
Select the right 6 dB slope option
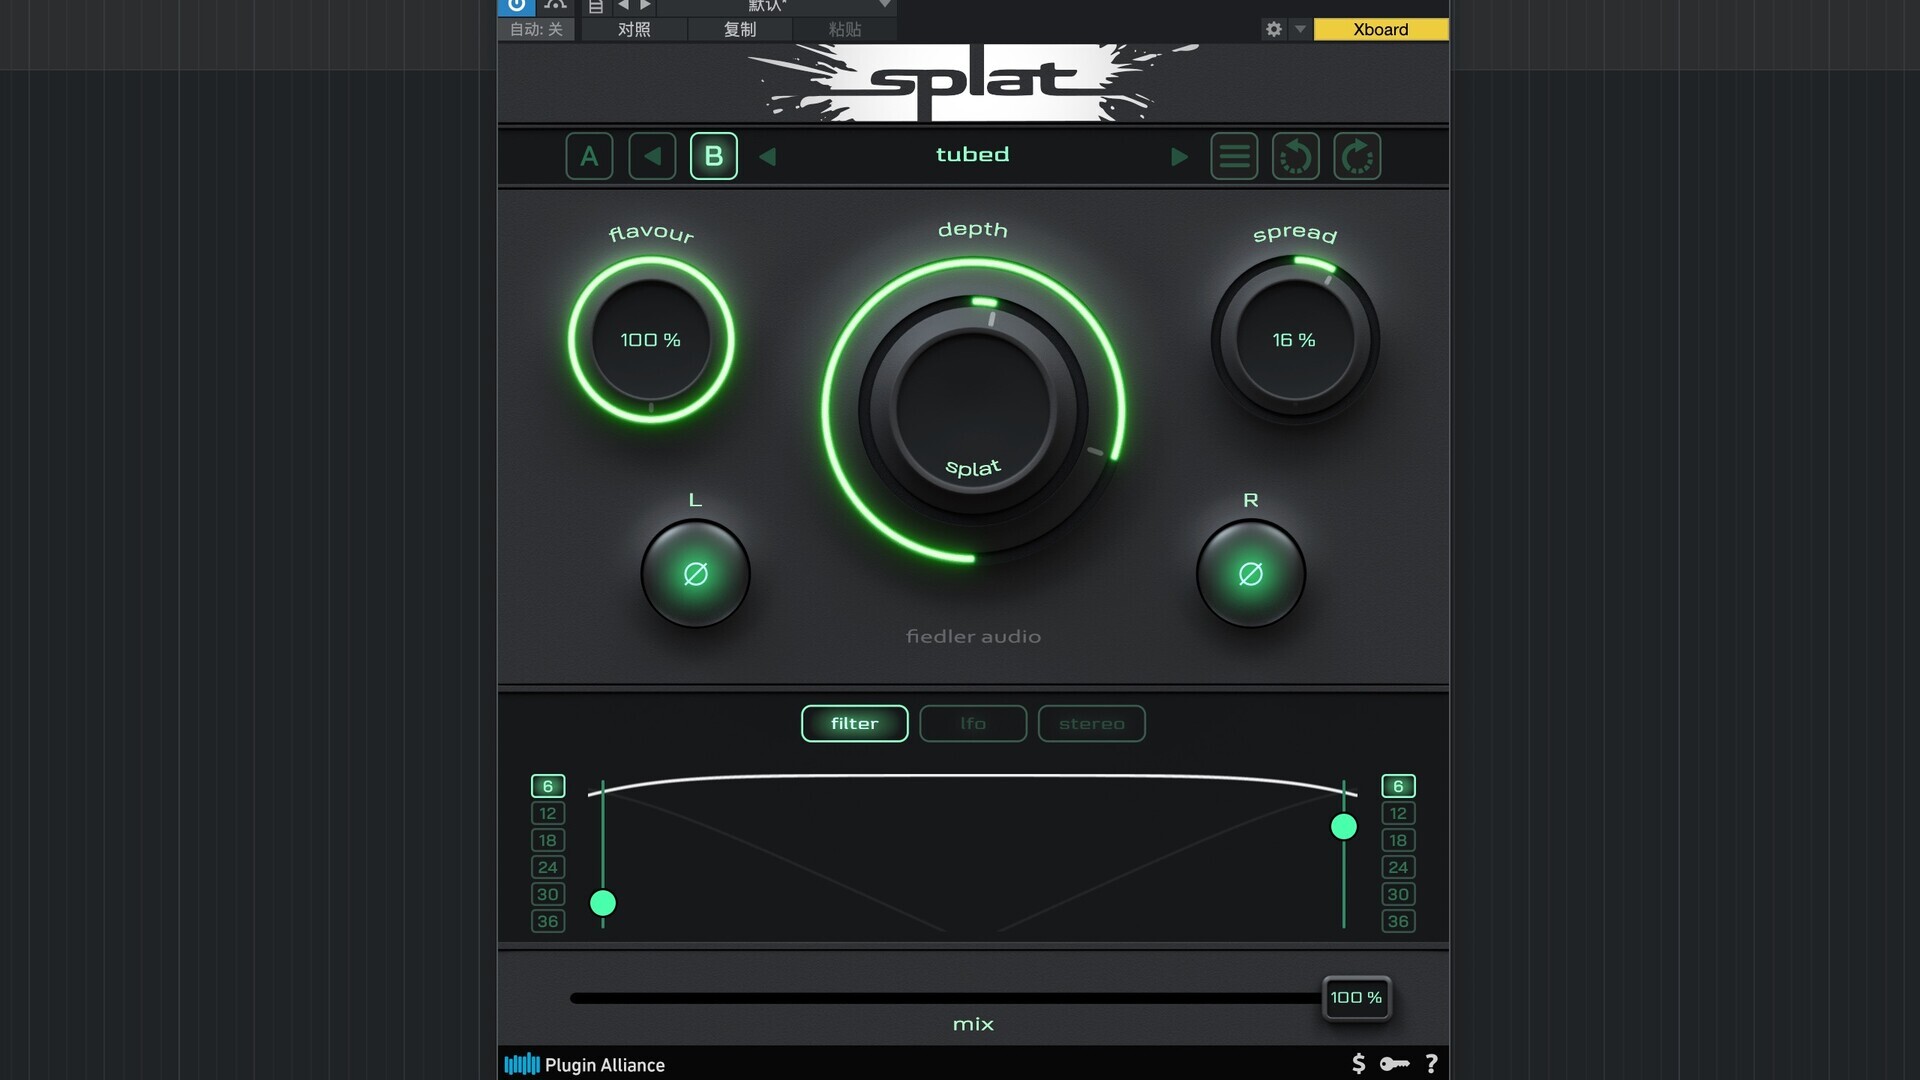click(x=1398, y=786)
